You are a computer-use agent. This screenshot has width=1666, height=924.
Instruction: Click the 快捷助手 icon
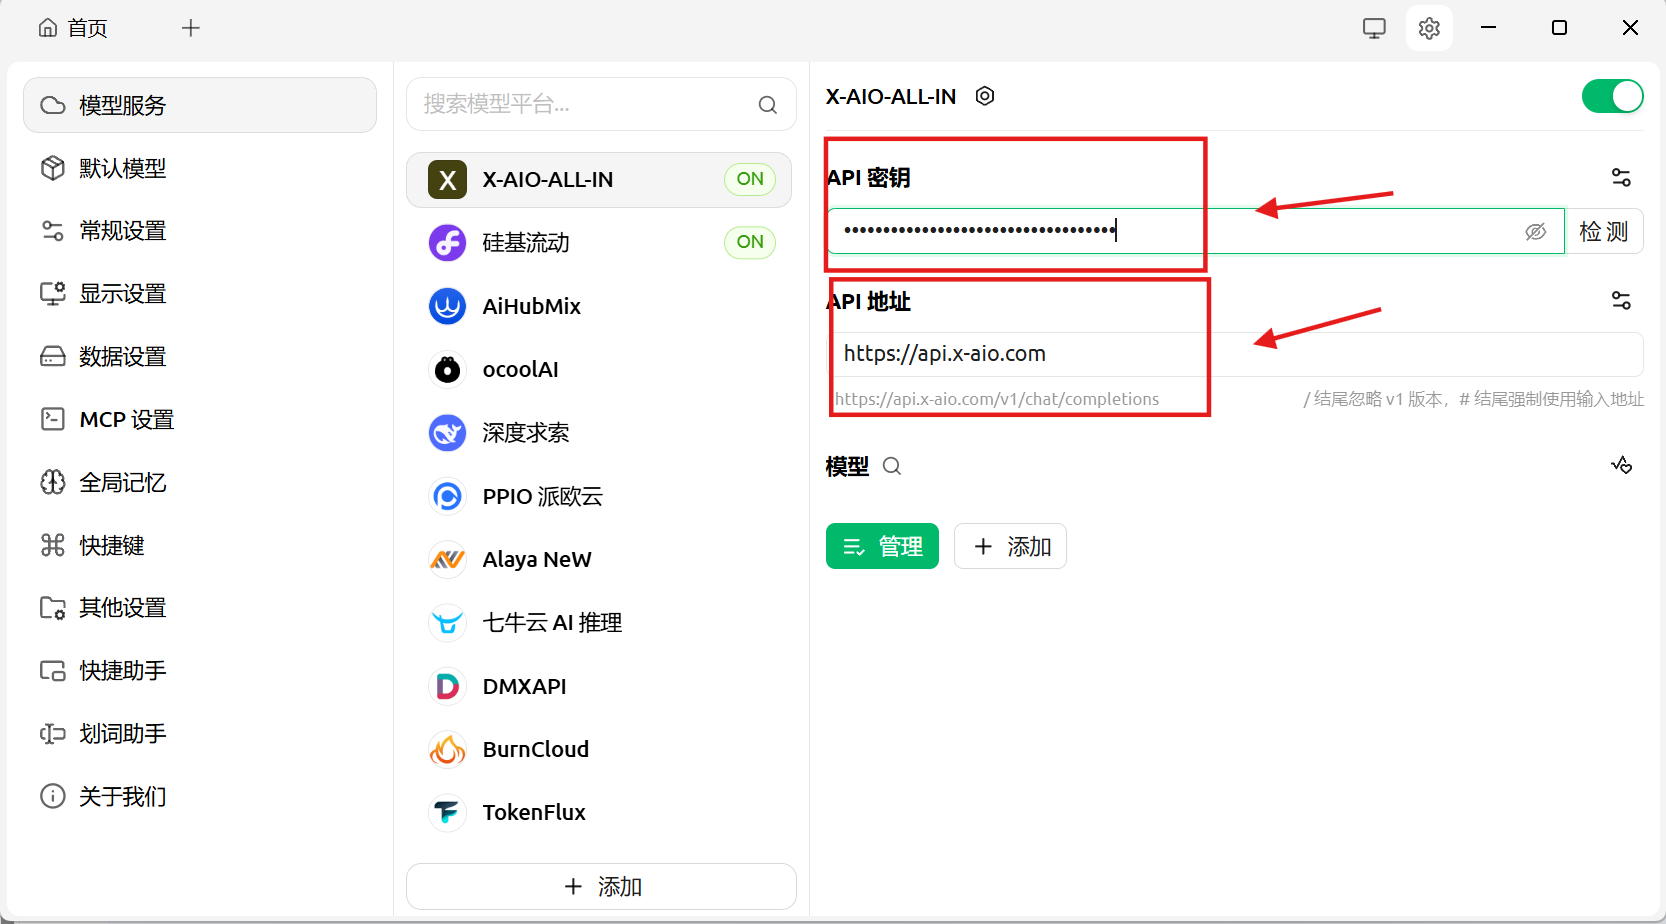tap(52, 671)
